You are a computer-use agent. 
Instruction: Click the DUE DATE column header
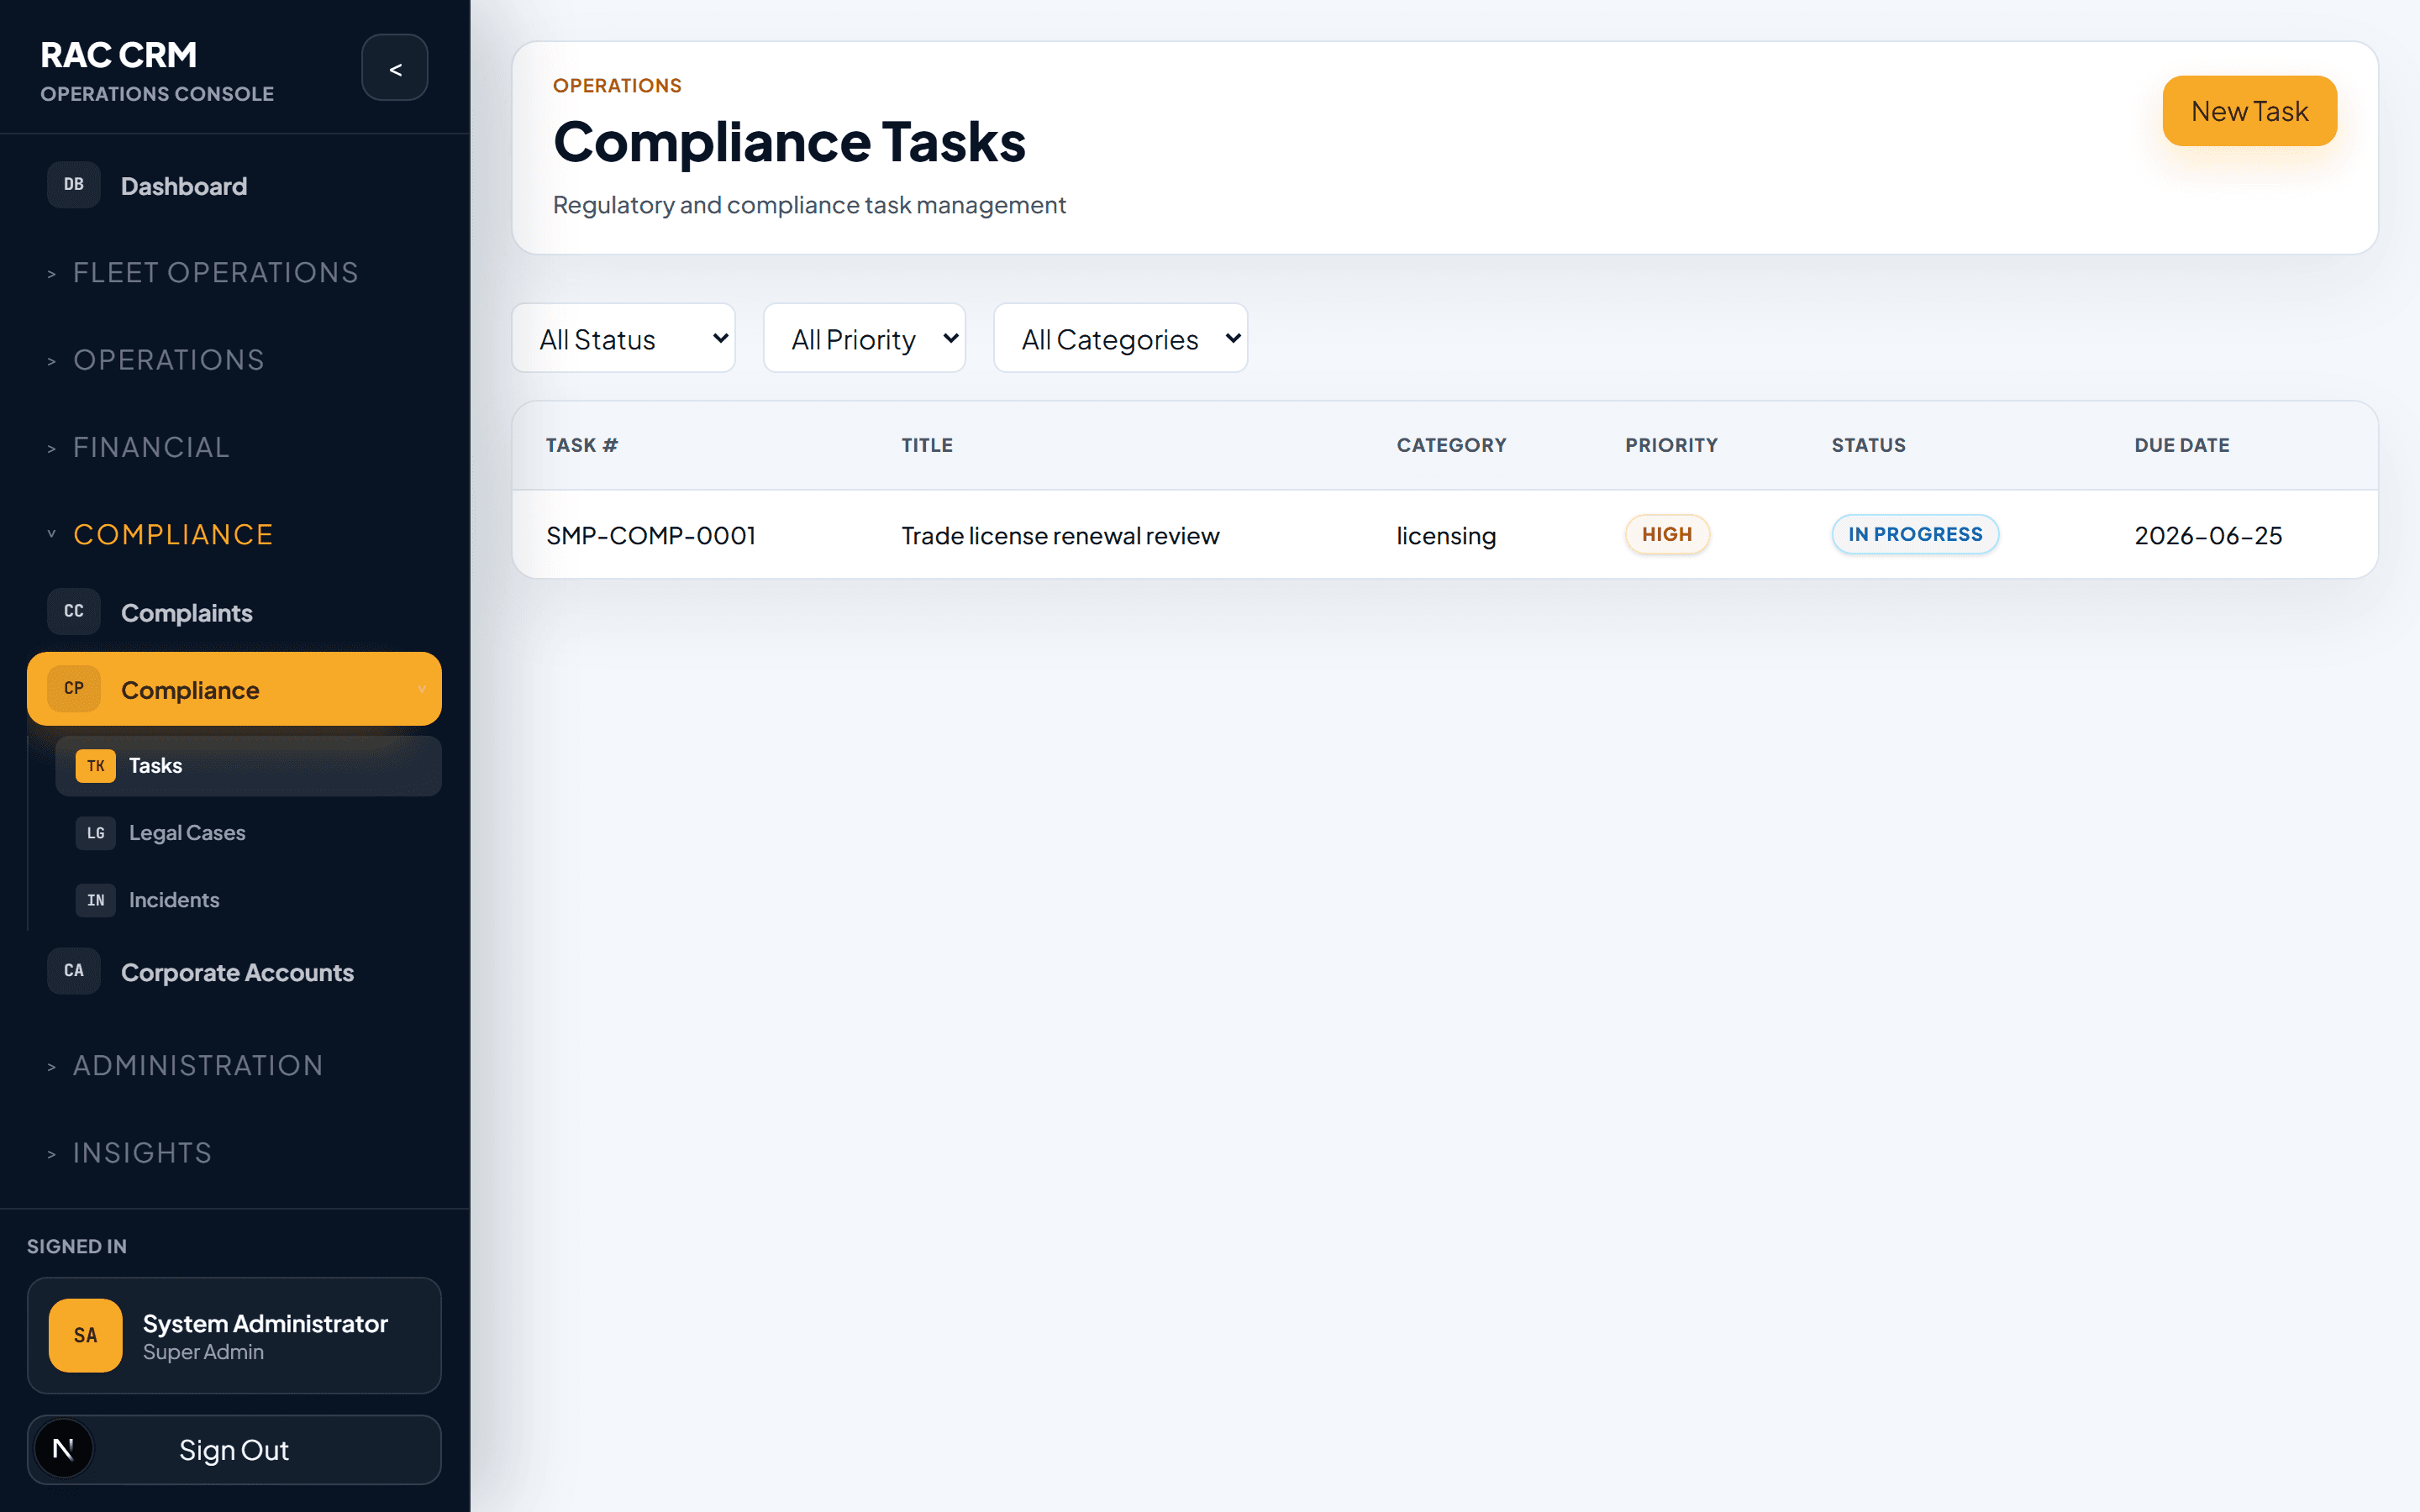click(x=2181, y=445)
